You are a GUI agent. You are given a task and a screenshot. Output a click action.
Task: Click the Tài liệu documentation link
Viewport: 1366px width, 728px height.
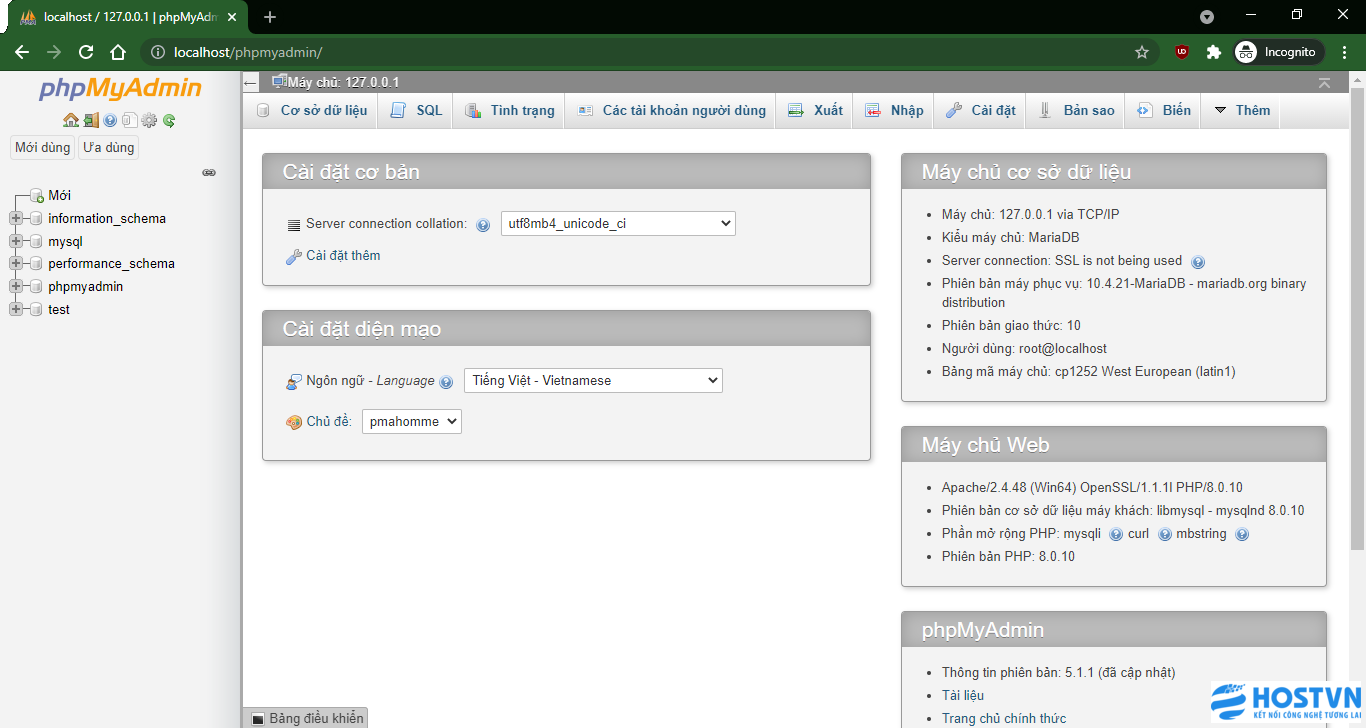[963, 696]
